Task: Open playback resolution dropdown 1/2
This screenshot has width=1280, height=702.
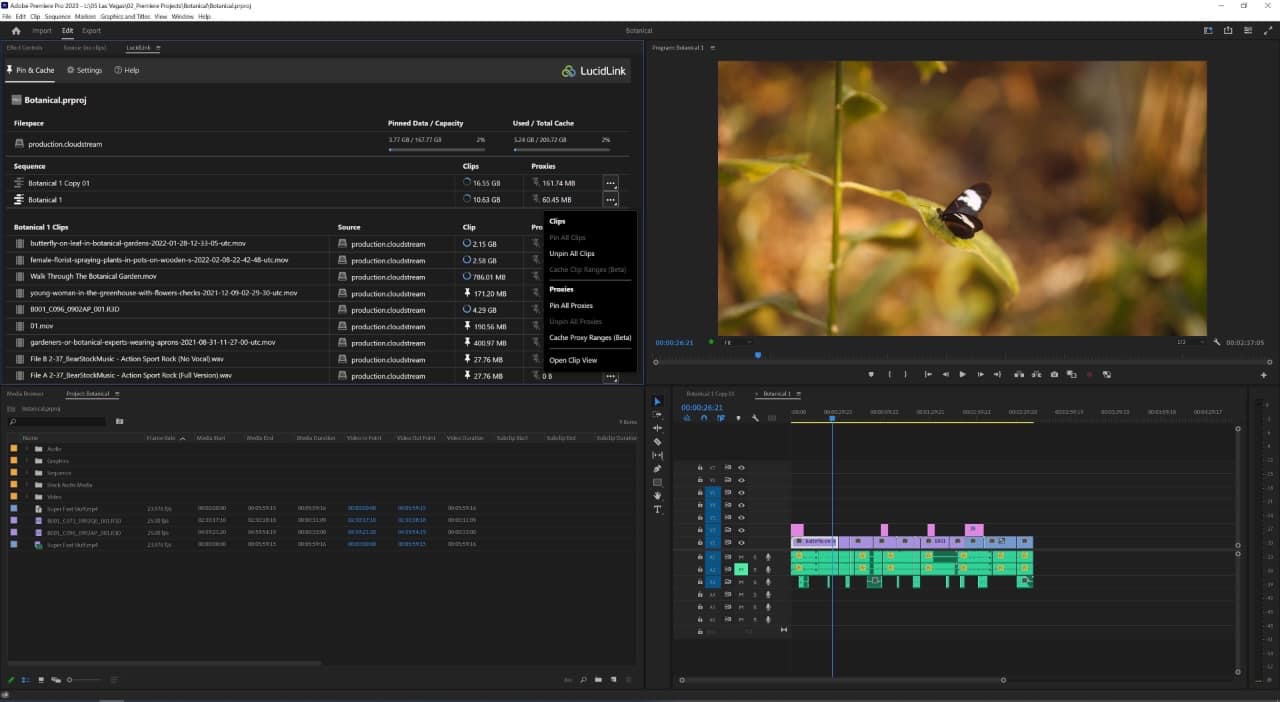Action: 1190,342
